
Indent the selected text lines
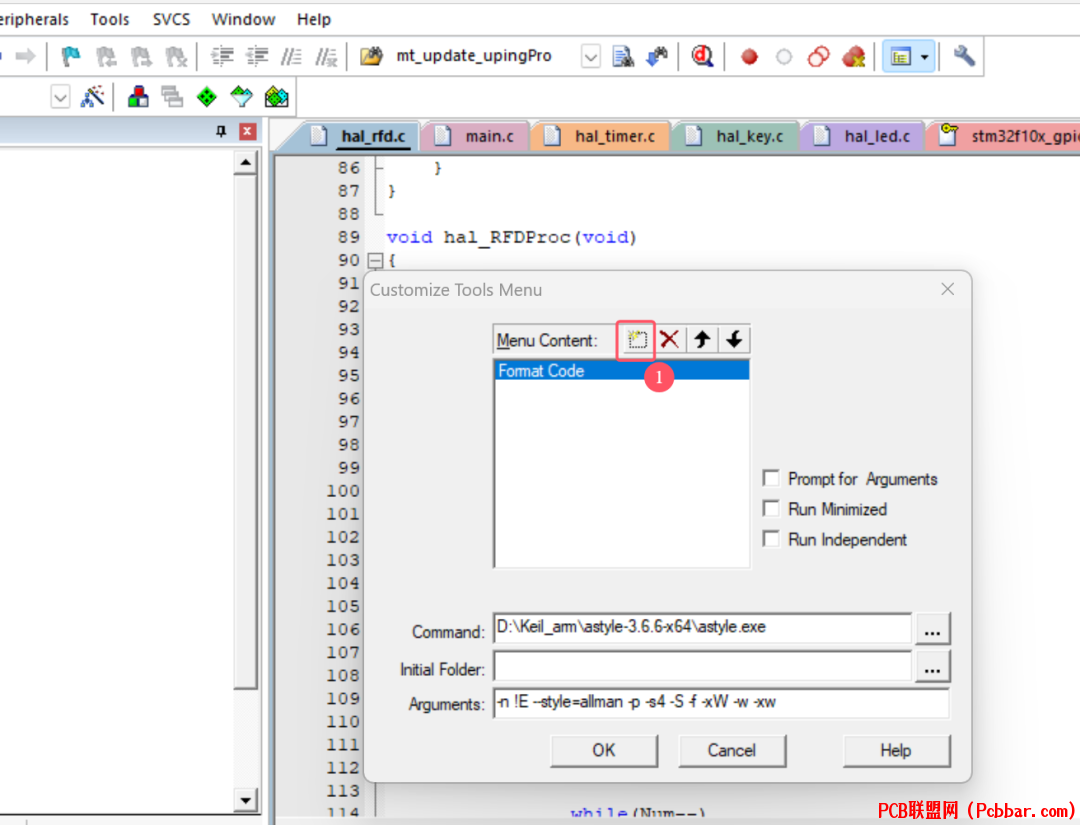point(222,56)
